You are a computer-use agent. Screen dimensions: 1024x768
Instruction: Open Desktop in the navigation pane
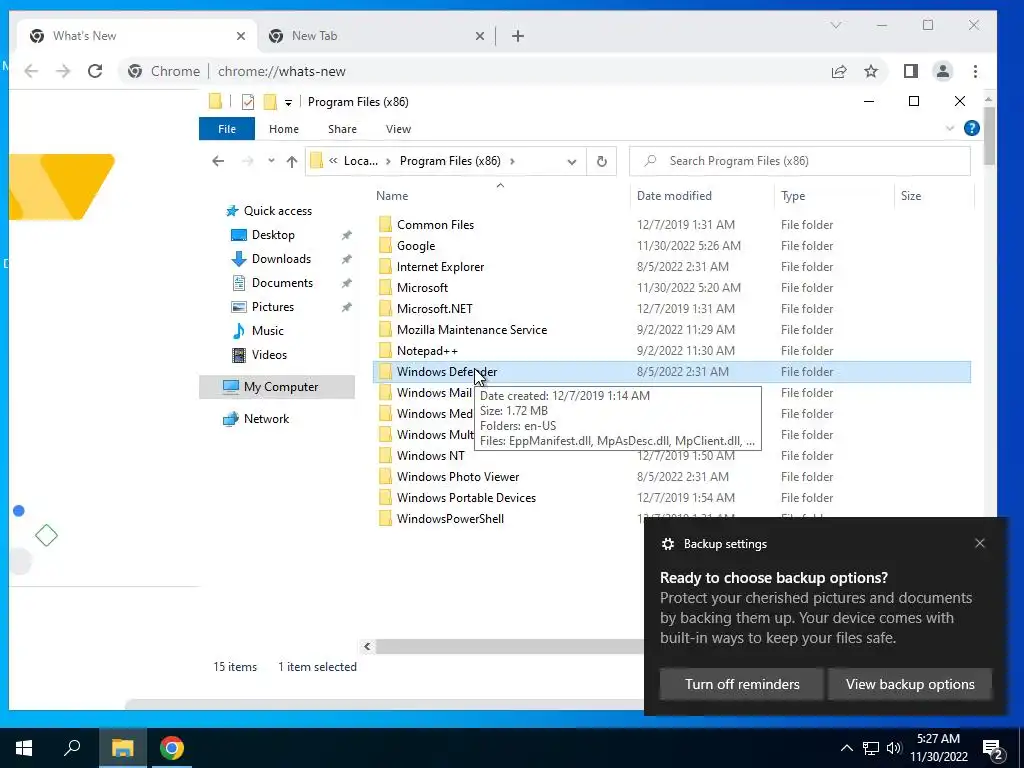[273, 235]
